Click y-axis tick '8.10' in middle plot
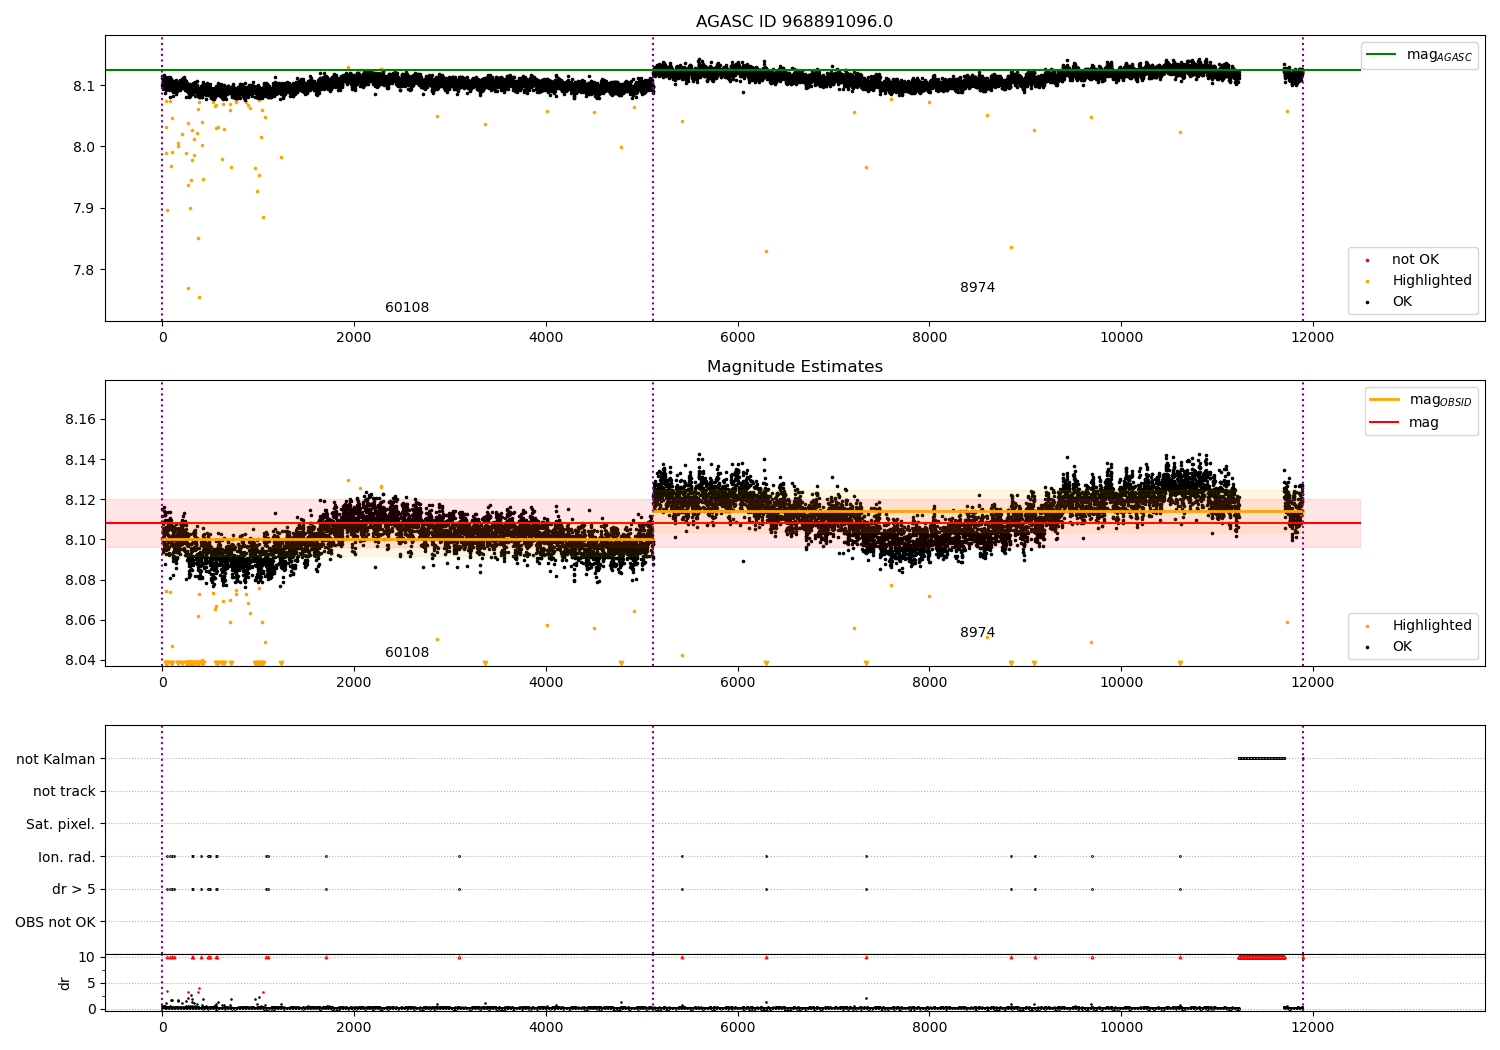Viewport: 1500px width, 1050px height. [x=80, y=540]
